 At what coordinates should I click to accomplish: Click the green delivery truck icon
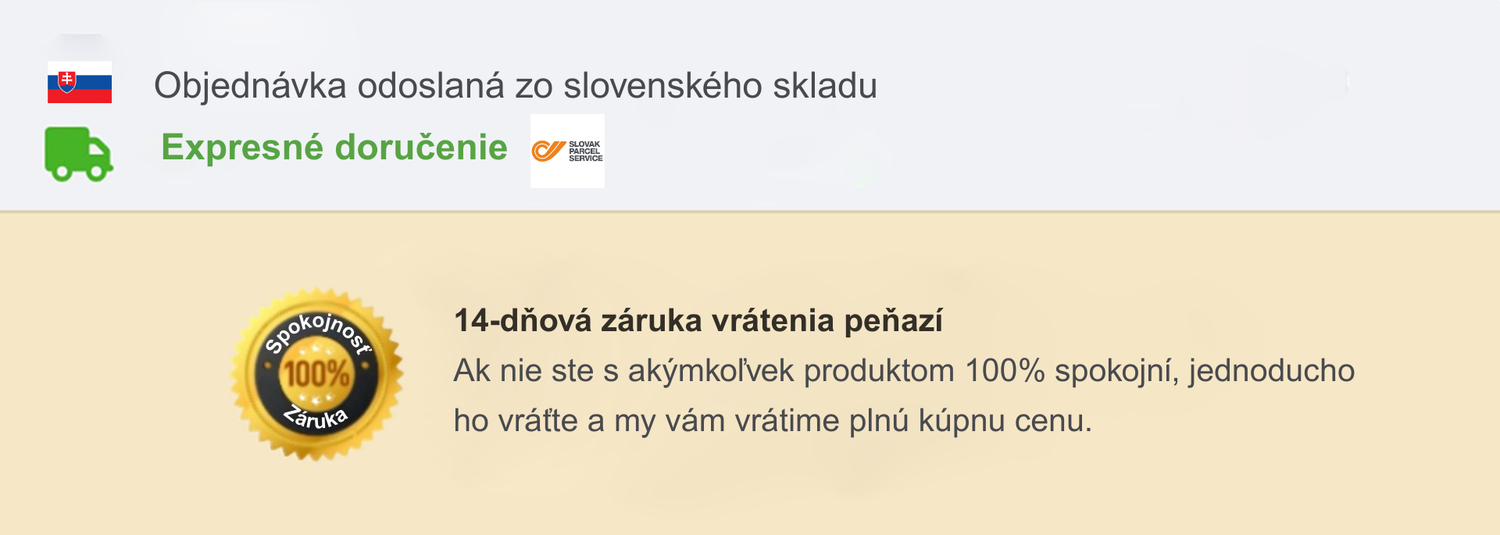click(x=78, y=153)
